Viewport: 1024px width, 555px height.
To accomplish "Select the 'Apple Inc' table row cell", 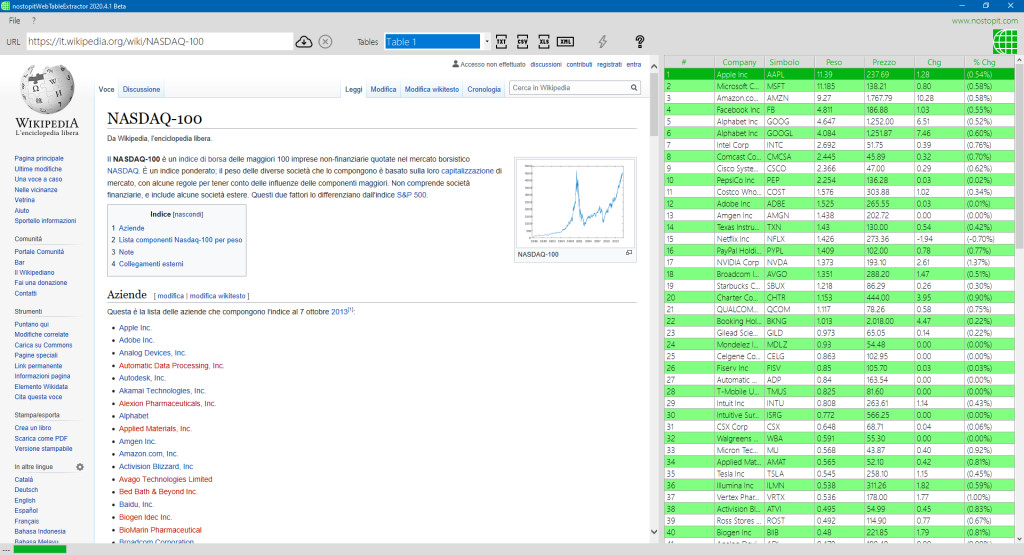I will click(739, 74).
